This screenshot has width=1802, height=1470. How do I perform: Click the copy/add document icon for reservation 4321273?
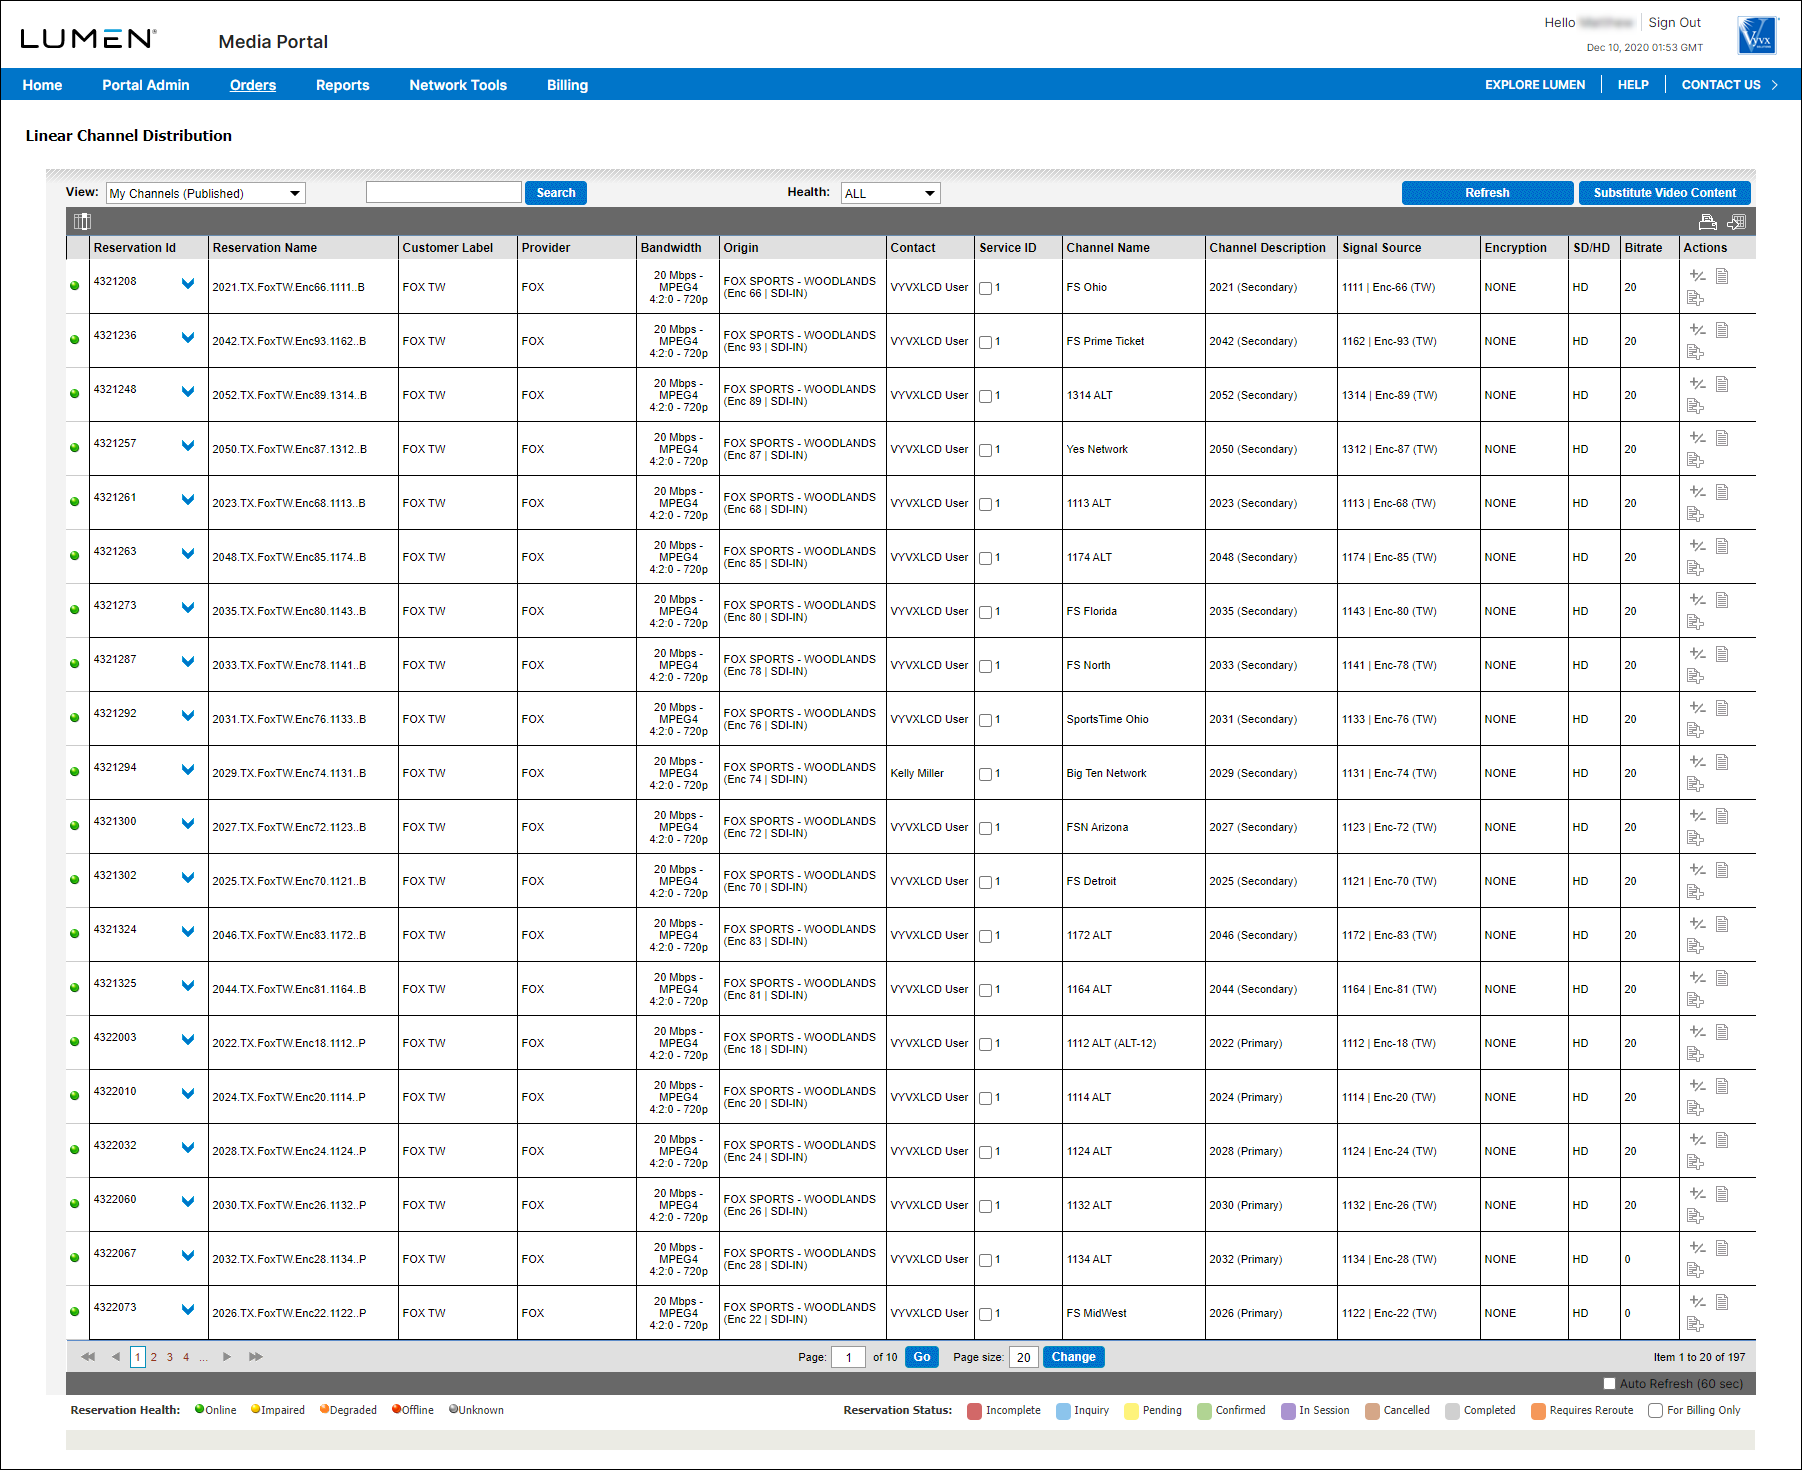coord(1695,622)
